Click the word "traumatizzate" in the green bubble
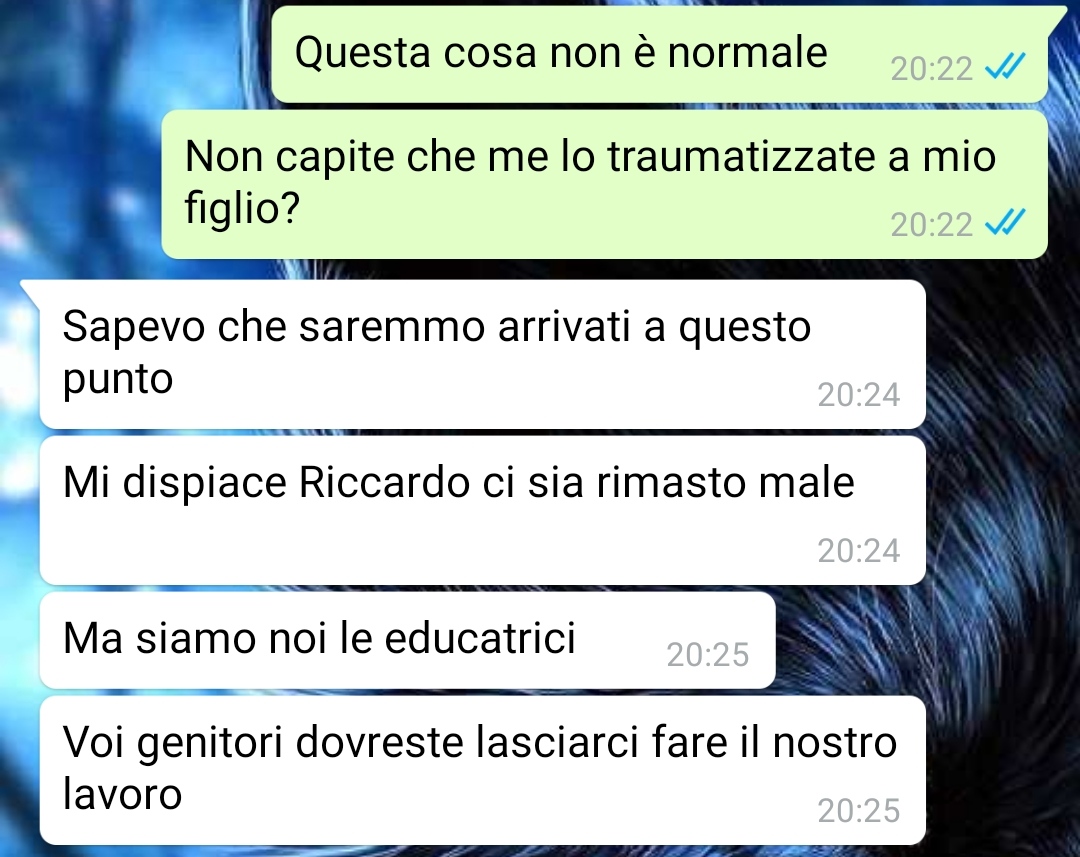This screenshot has width=1080, height=857. [x=740, y=156]
